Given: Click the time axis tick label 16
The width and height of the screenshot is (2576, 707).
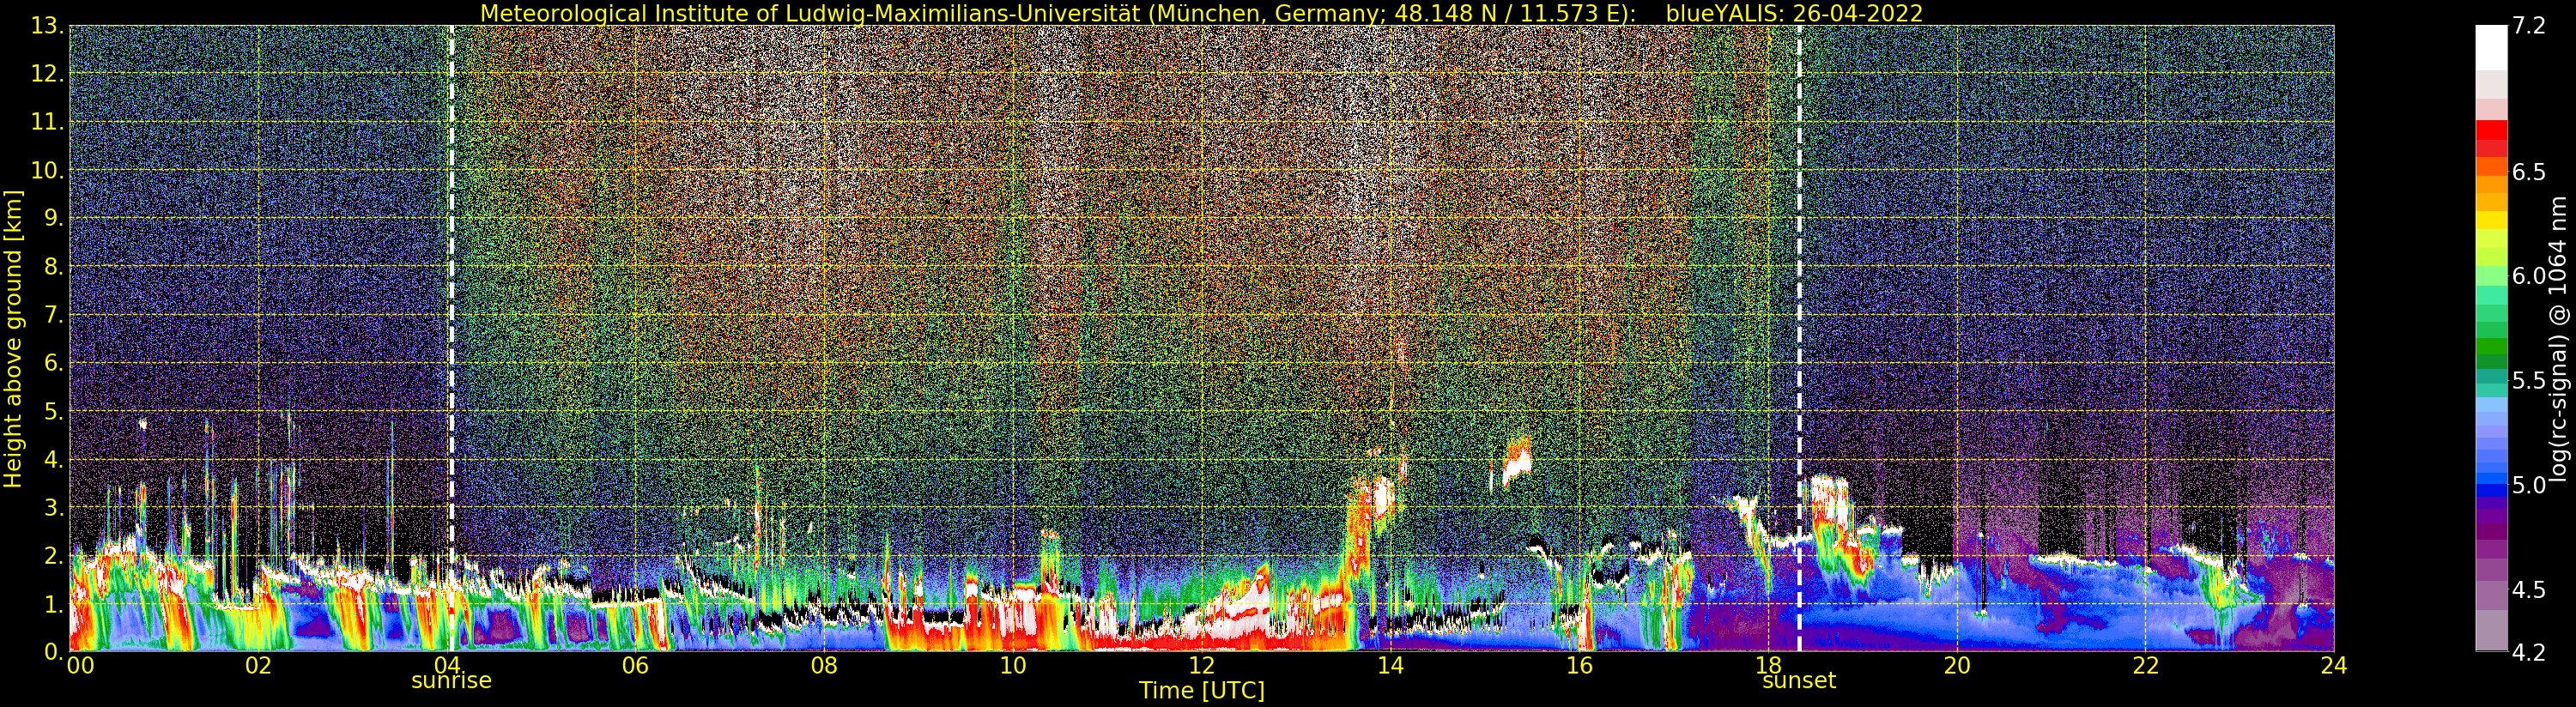Looking at the screenshot, I should pos(1579,666).
